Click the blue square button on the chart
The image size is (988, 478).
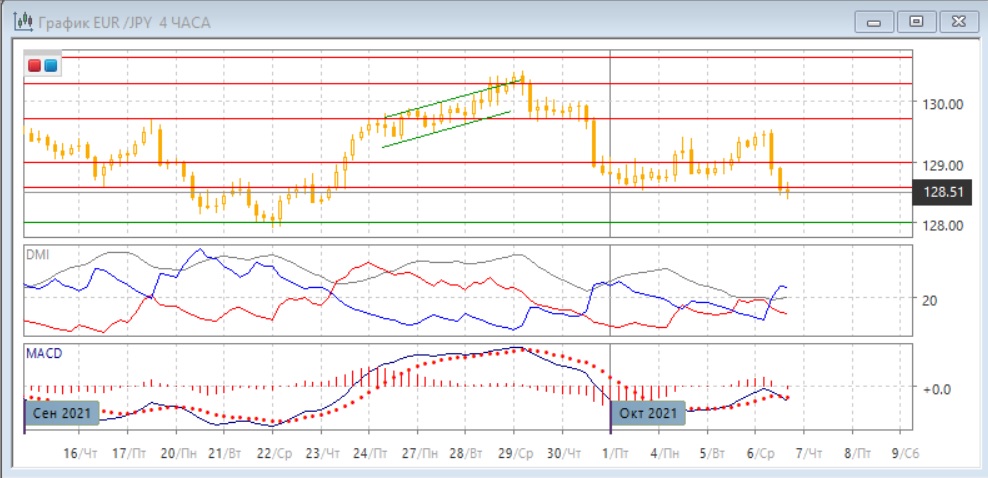click(50, 66)
